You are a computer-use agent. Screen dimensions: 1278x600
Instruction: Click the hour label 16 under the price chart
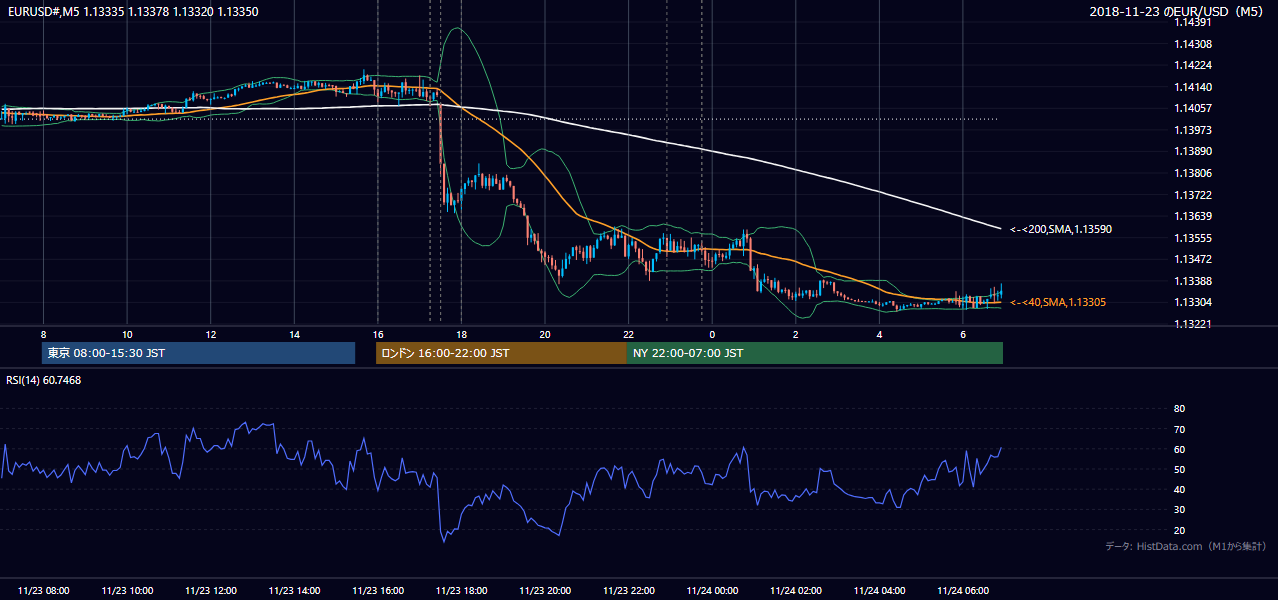[x=378, y=334]
